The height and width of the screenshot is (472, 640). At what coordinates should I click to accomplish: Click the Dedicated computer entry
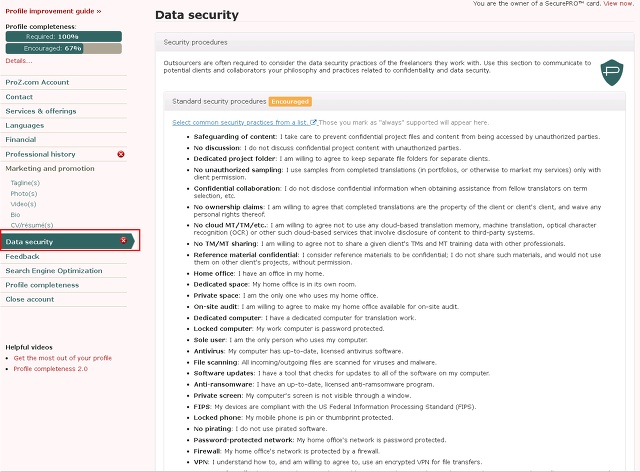pos(305,318)
